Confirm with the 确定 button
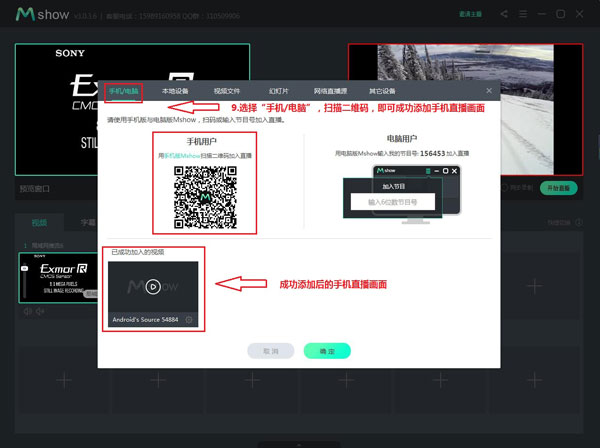Image resolution: width=600 pixels, height=448 pixels. click(327, 351)
